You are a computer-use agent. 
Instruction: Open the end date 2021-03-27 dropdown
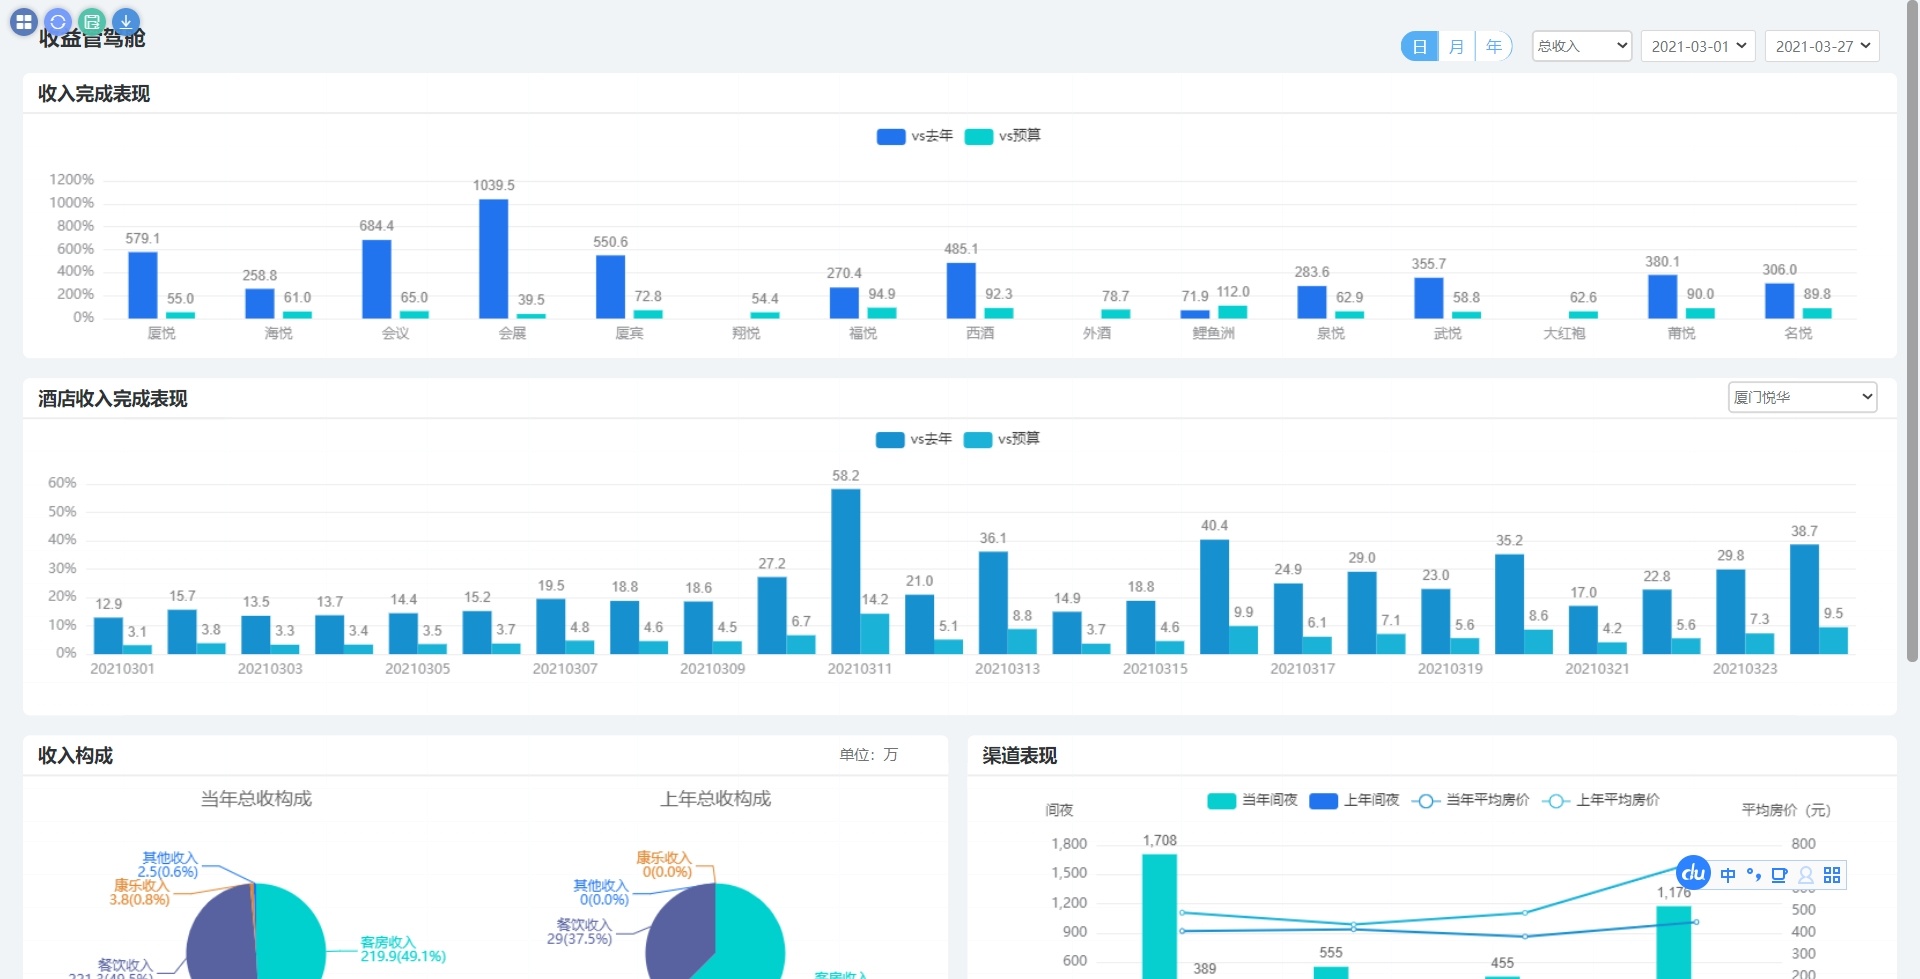[1822, 46]
